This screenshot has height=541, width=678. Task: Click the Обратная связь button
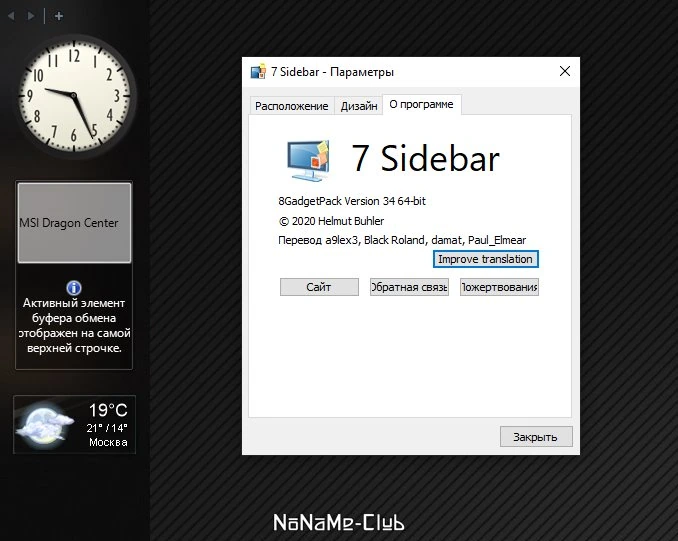pyautogui.click(x=409, y=287)
